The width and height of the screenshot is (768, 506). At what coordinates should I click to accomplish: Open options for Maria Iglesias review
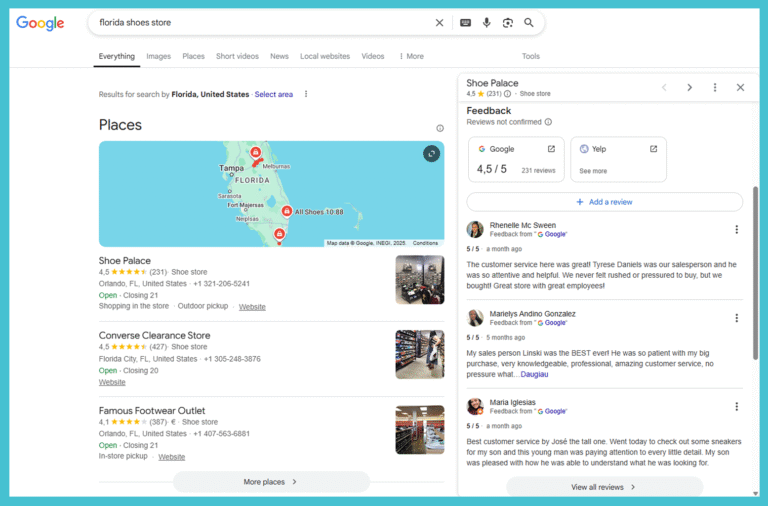coord(736,407)
